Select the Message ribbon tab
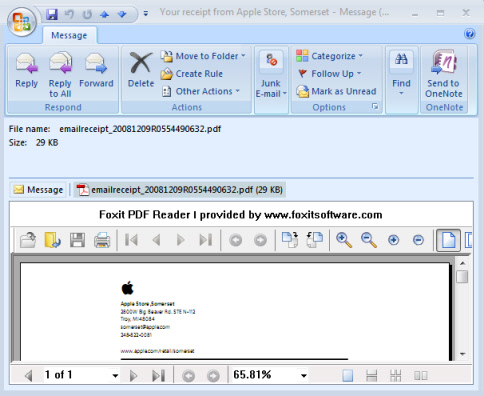 point(69,35)
